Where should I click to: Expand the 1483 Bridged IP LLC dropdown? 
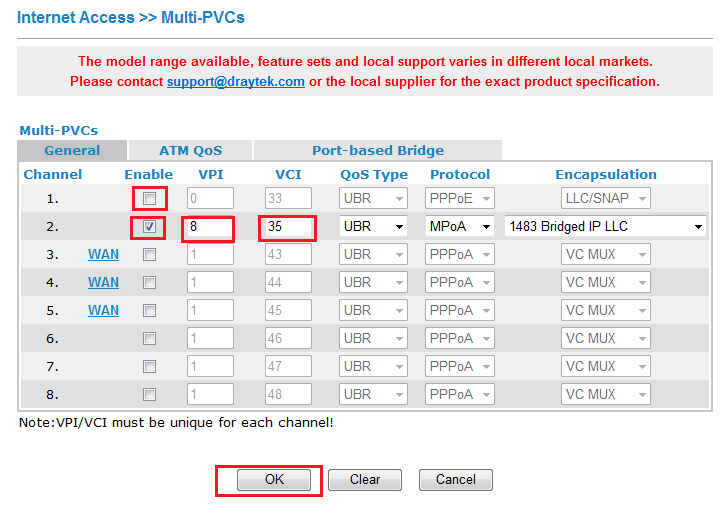pyautogui.click(x=605, y=227)
